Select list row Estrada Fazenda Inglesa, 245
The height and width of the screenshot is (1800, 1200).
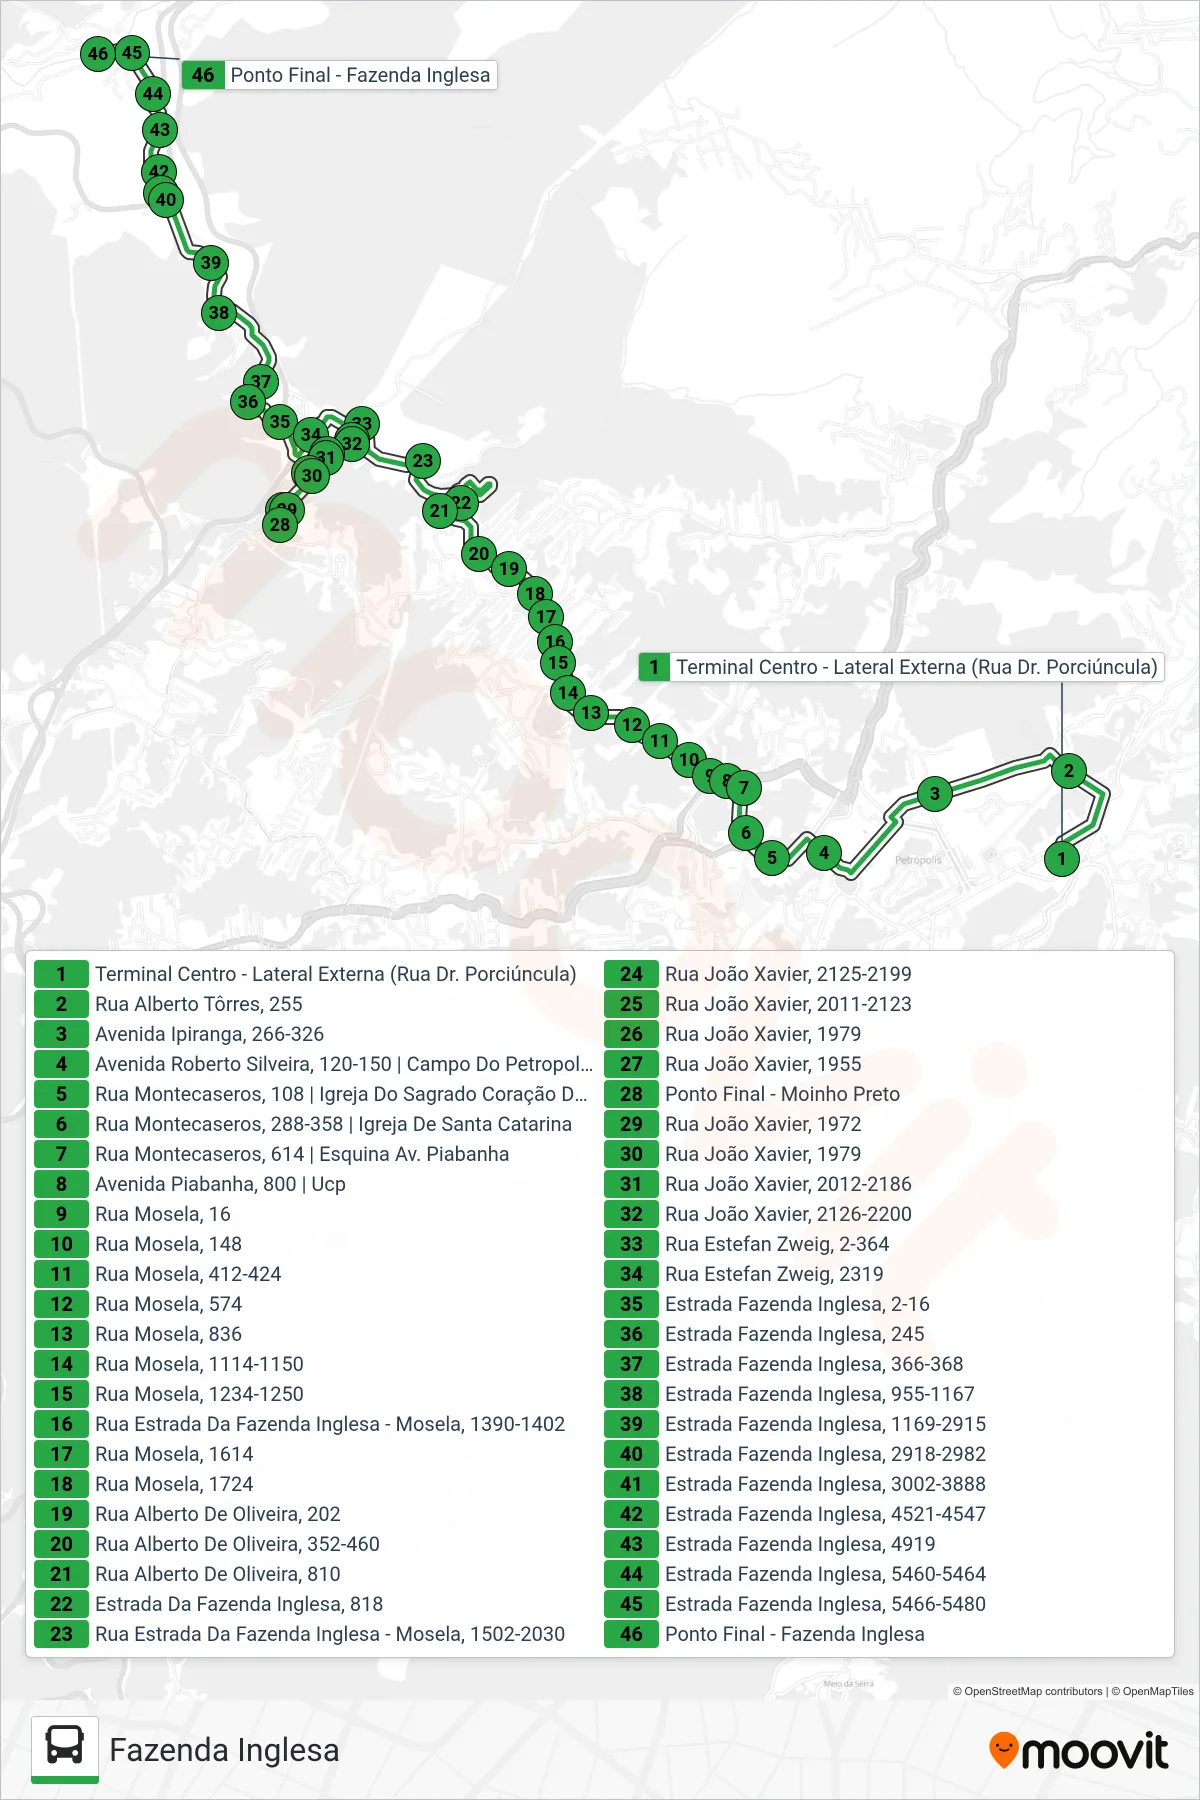click(884, 1334)
